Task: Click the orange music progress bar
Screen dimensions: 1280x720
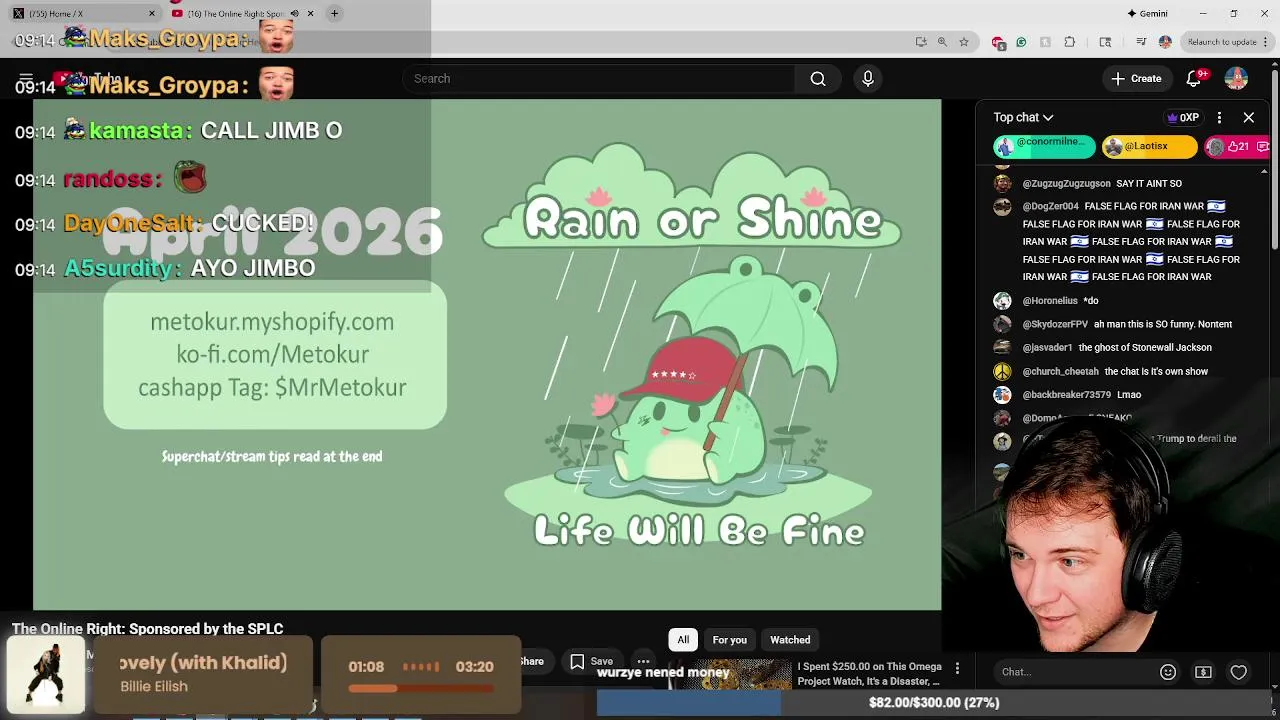Action: click(x=420, y=688)
